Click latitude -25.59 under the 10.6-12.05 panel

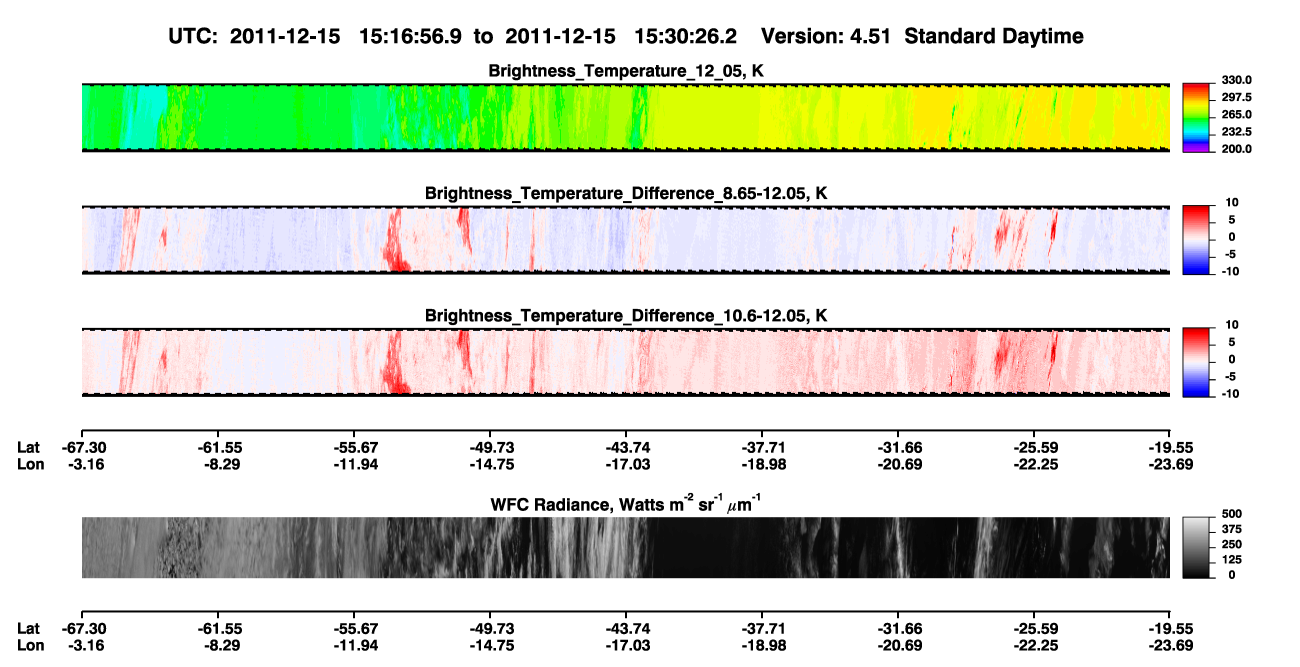click(x=1034, y=447)
